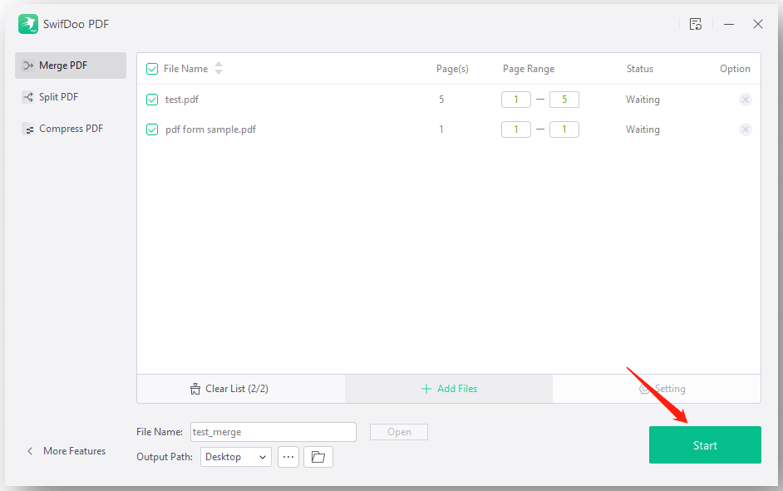This screenshot has width=783, height=491.
Task: Edit pdf form sample.pdf end page field
Action: coord(564,130)
